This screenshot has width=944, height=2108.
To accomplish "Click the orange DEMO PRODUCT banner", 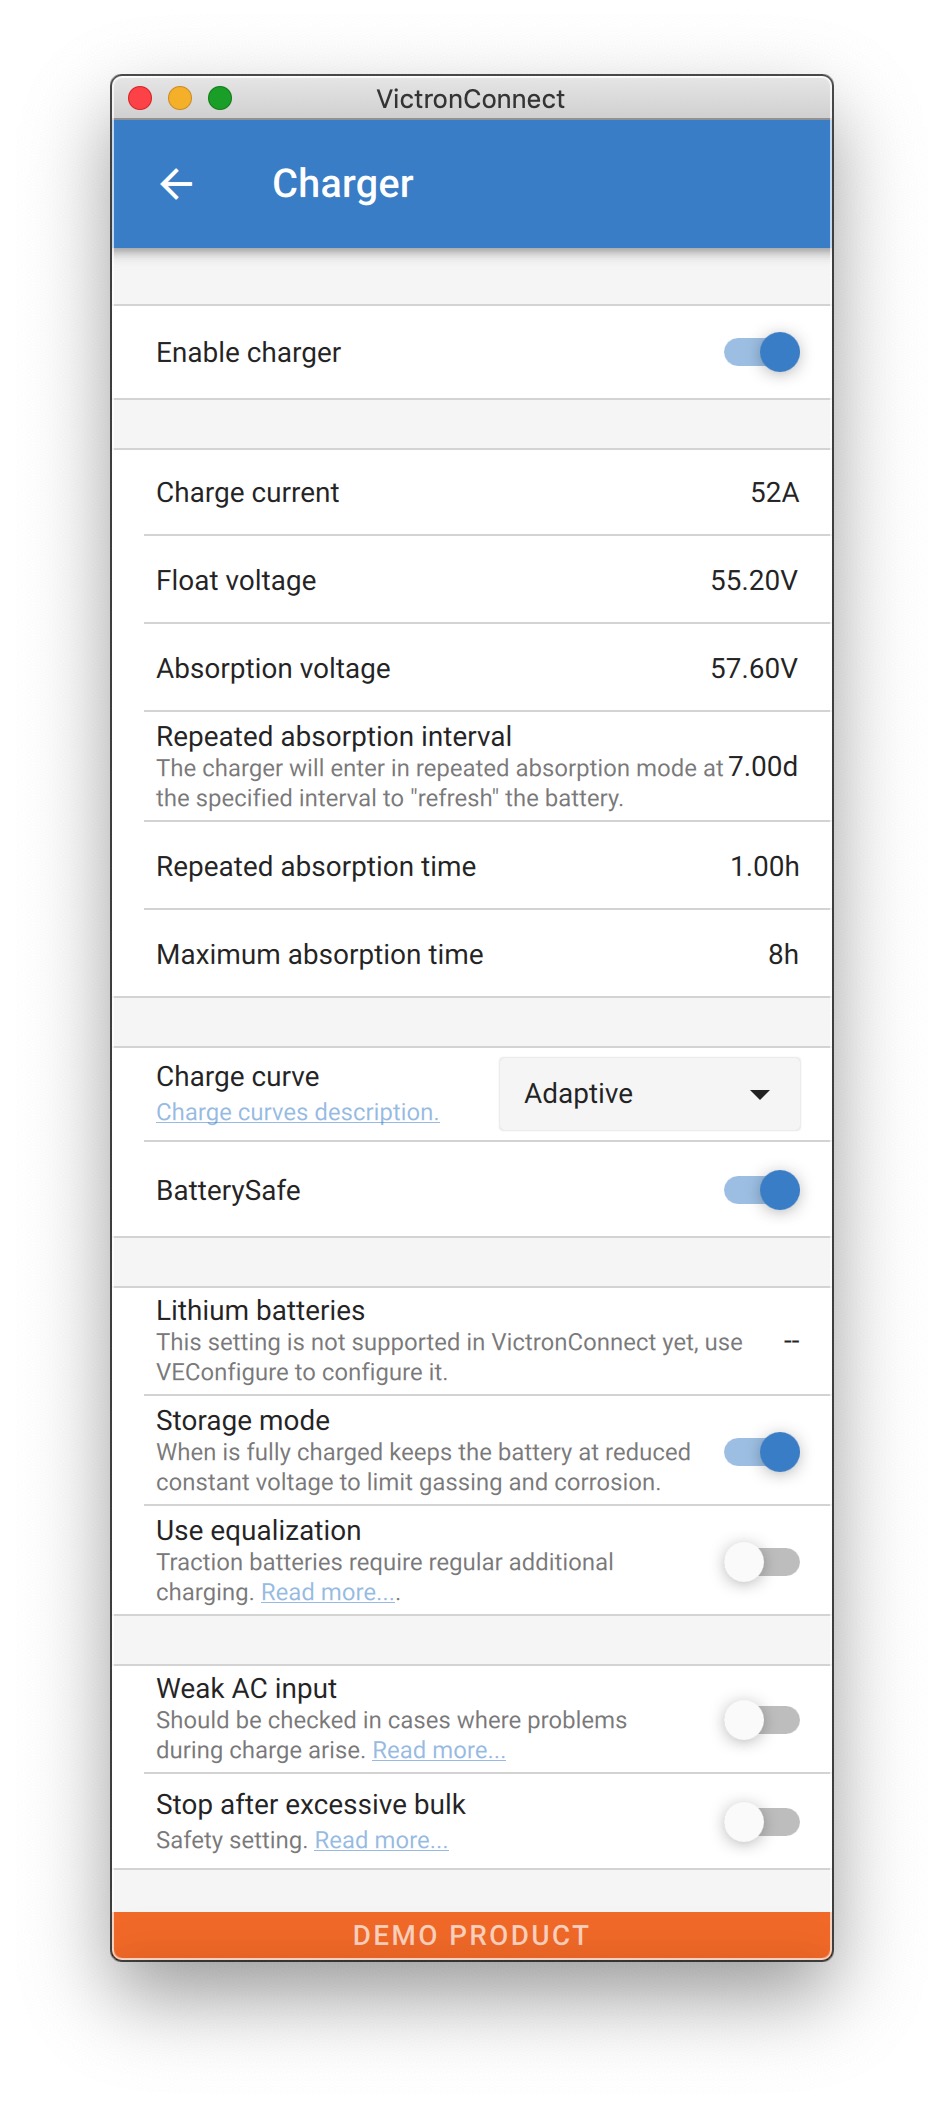I will [472, 1935].
